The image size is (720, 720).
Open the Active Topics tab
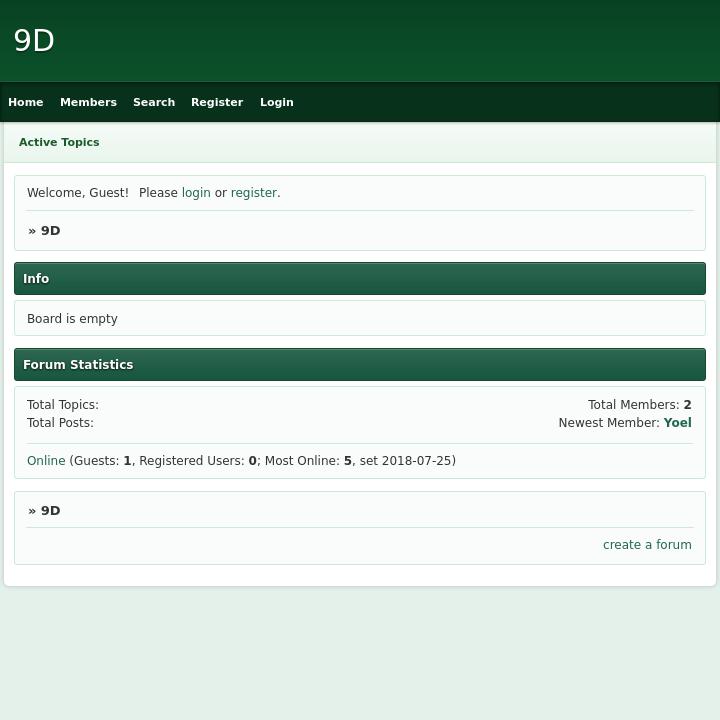point(59,142)
